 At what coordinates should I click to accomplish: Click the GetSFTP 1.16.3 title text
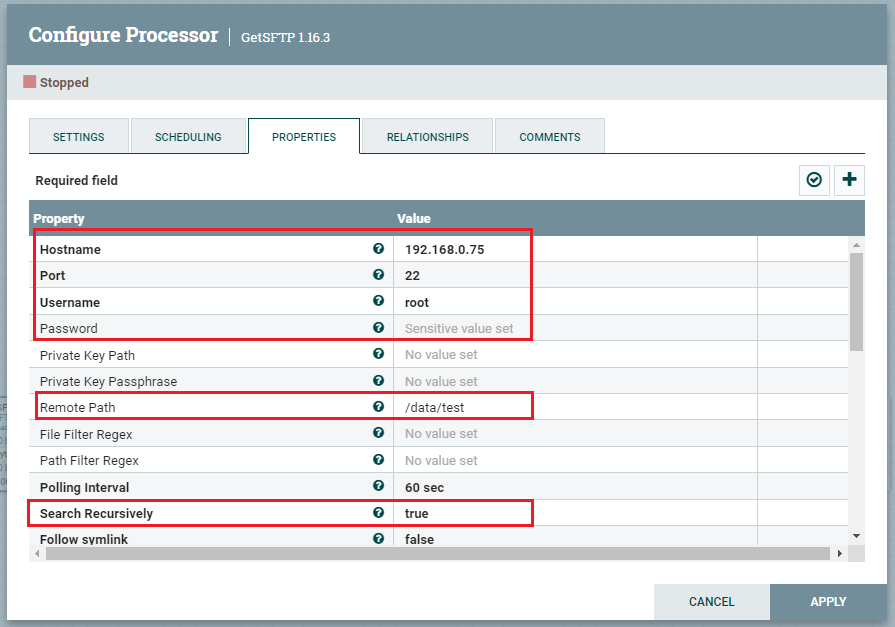click(x=285, y=37)
